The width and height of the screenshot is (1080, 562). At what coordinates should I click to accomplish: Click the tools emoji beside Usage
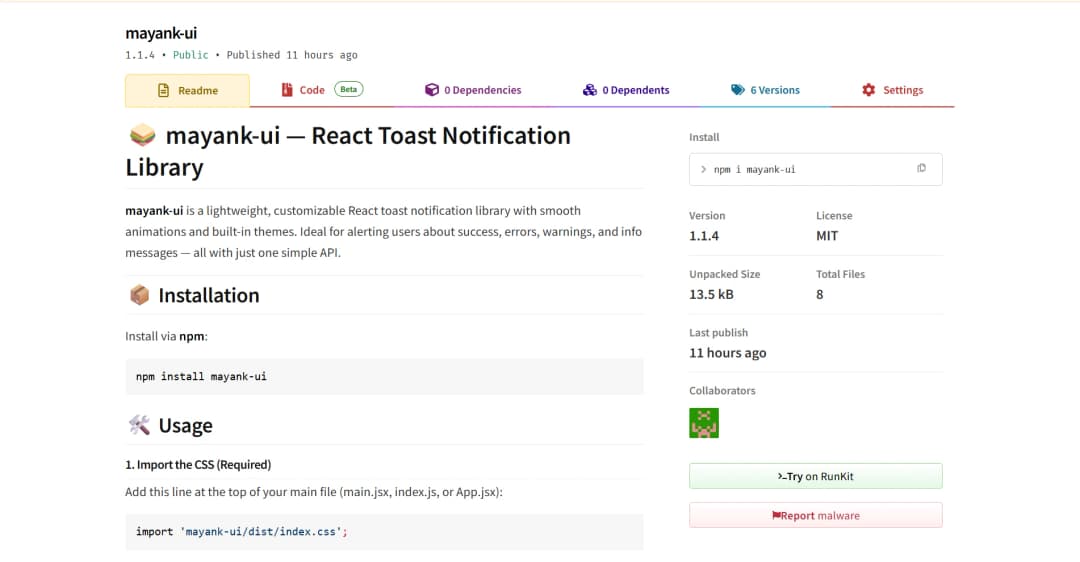pyautogui.click(x=139, y=425)
